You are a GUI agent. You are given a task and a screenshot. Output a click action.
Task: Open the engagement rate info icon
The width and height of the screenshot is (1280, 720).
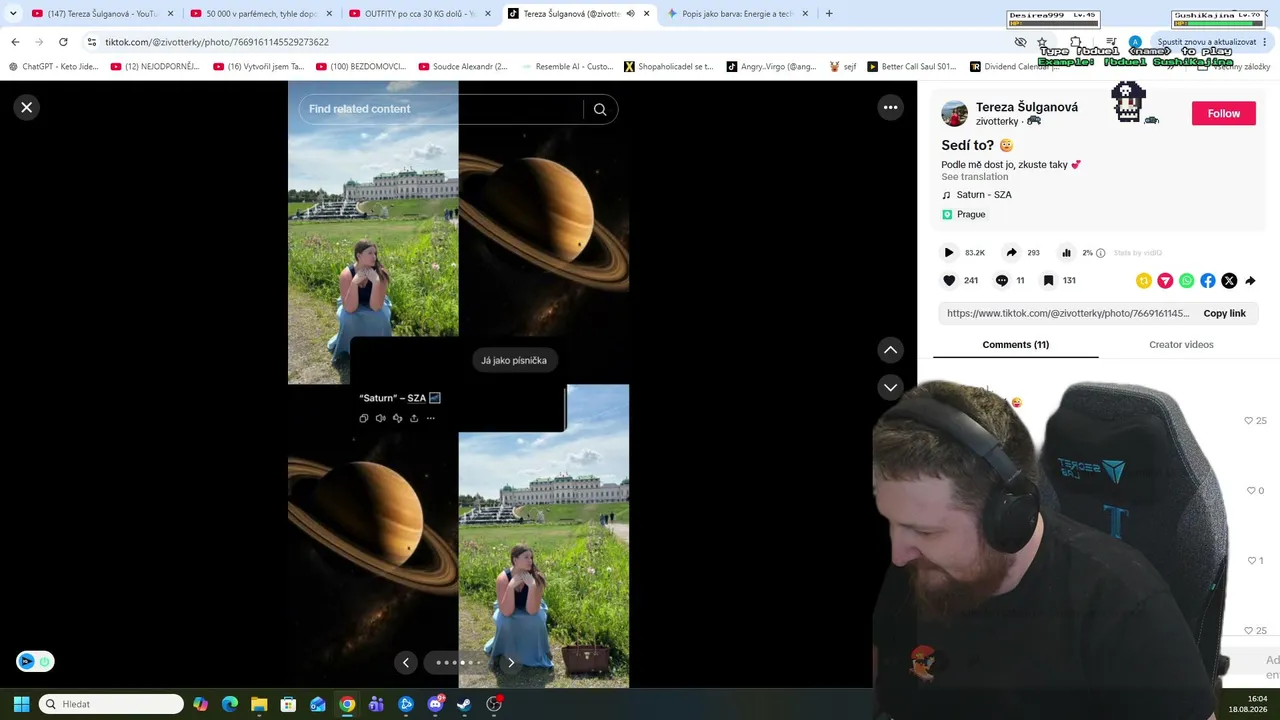[1101, 253]
